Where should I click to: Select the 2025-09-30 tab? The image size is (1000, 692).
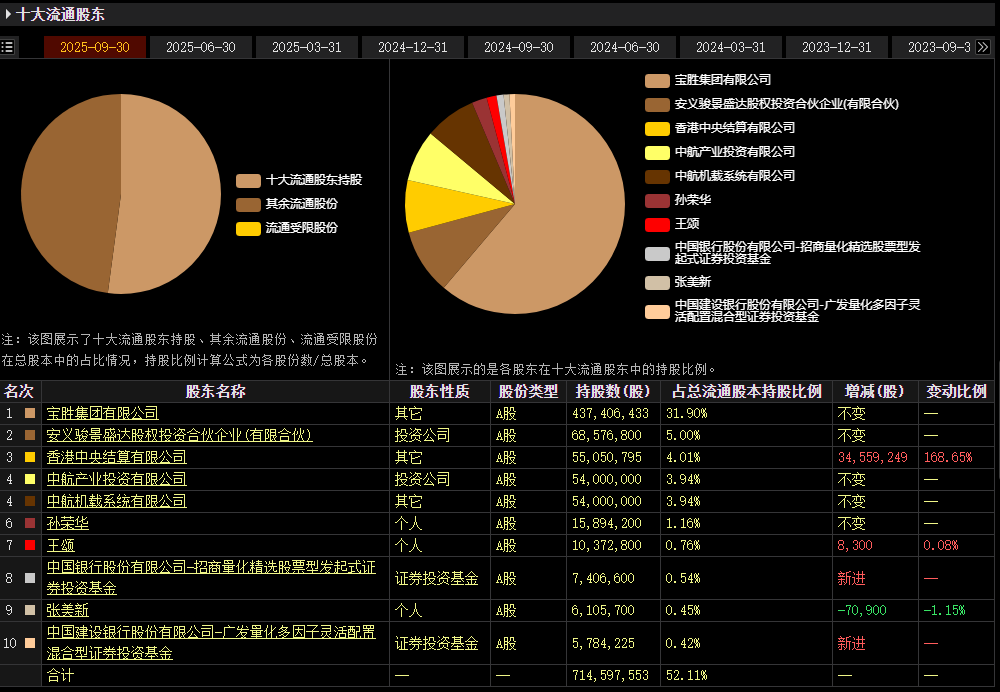(x=94, y=47)
